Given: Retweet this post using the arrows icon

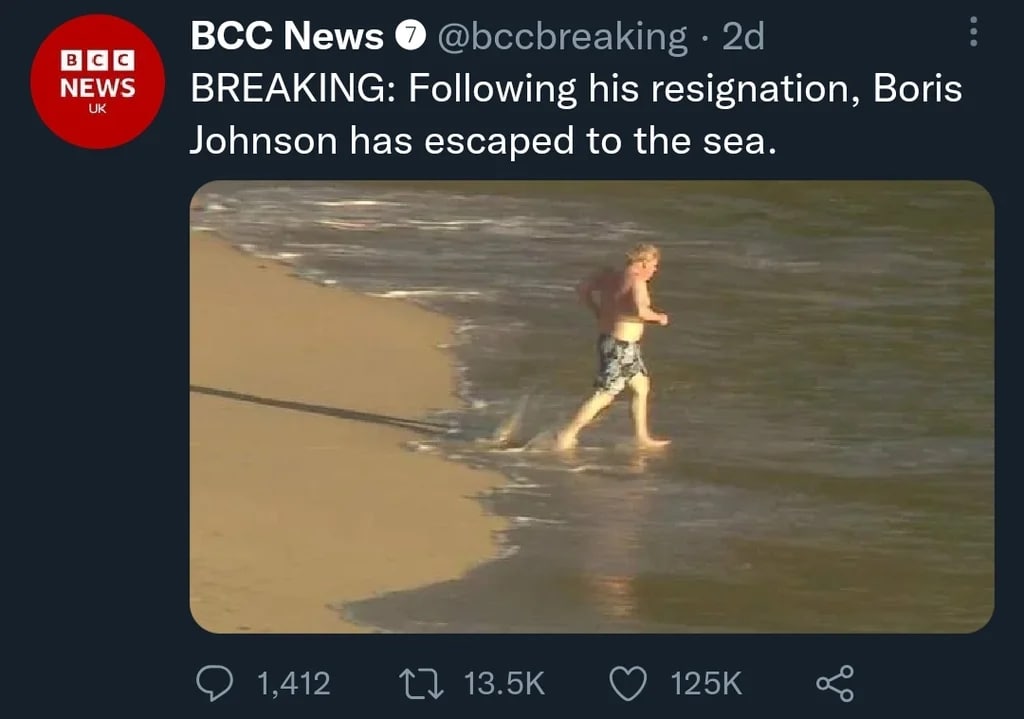Looking at the screenshot, I should pyautogui.click(x=416, y=683).
